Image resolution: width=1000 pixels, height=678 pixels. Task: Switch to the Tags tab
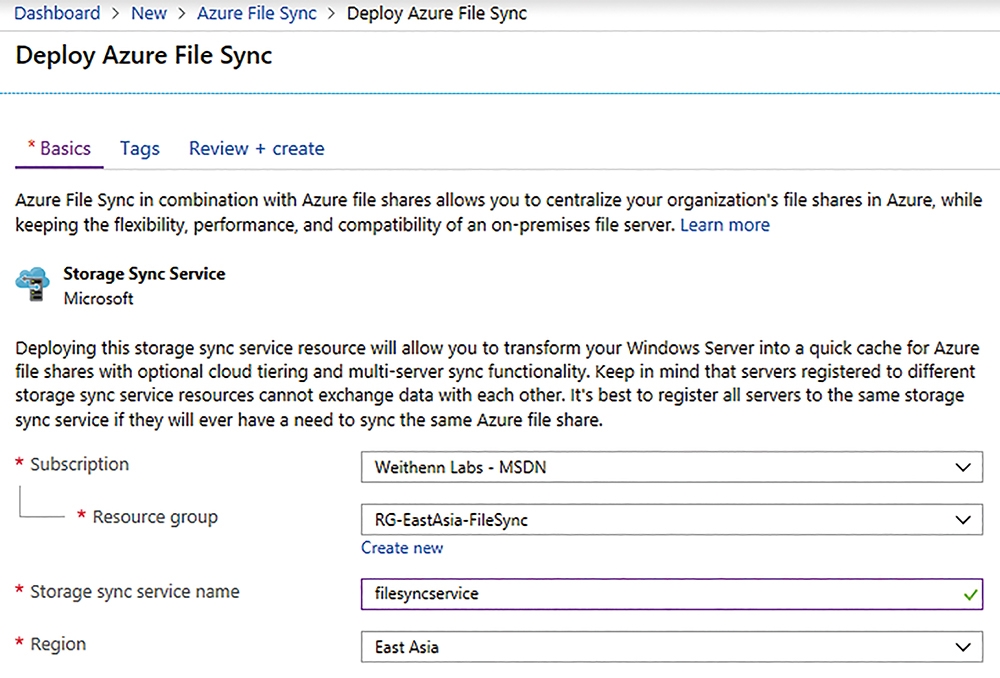140,149
